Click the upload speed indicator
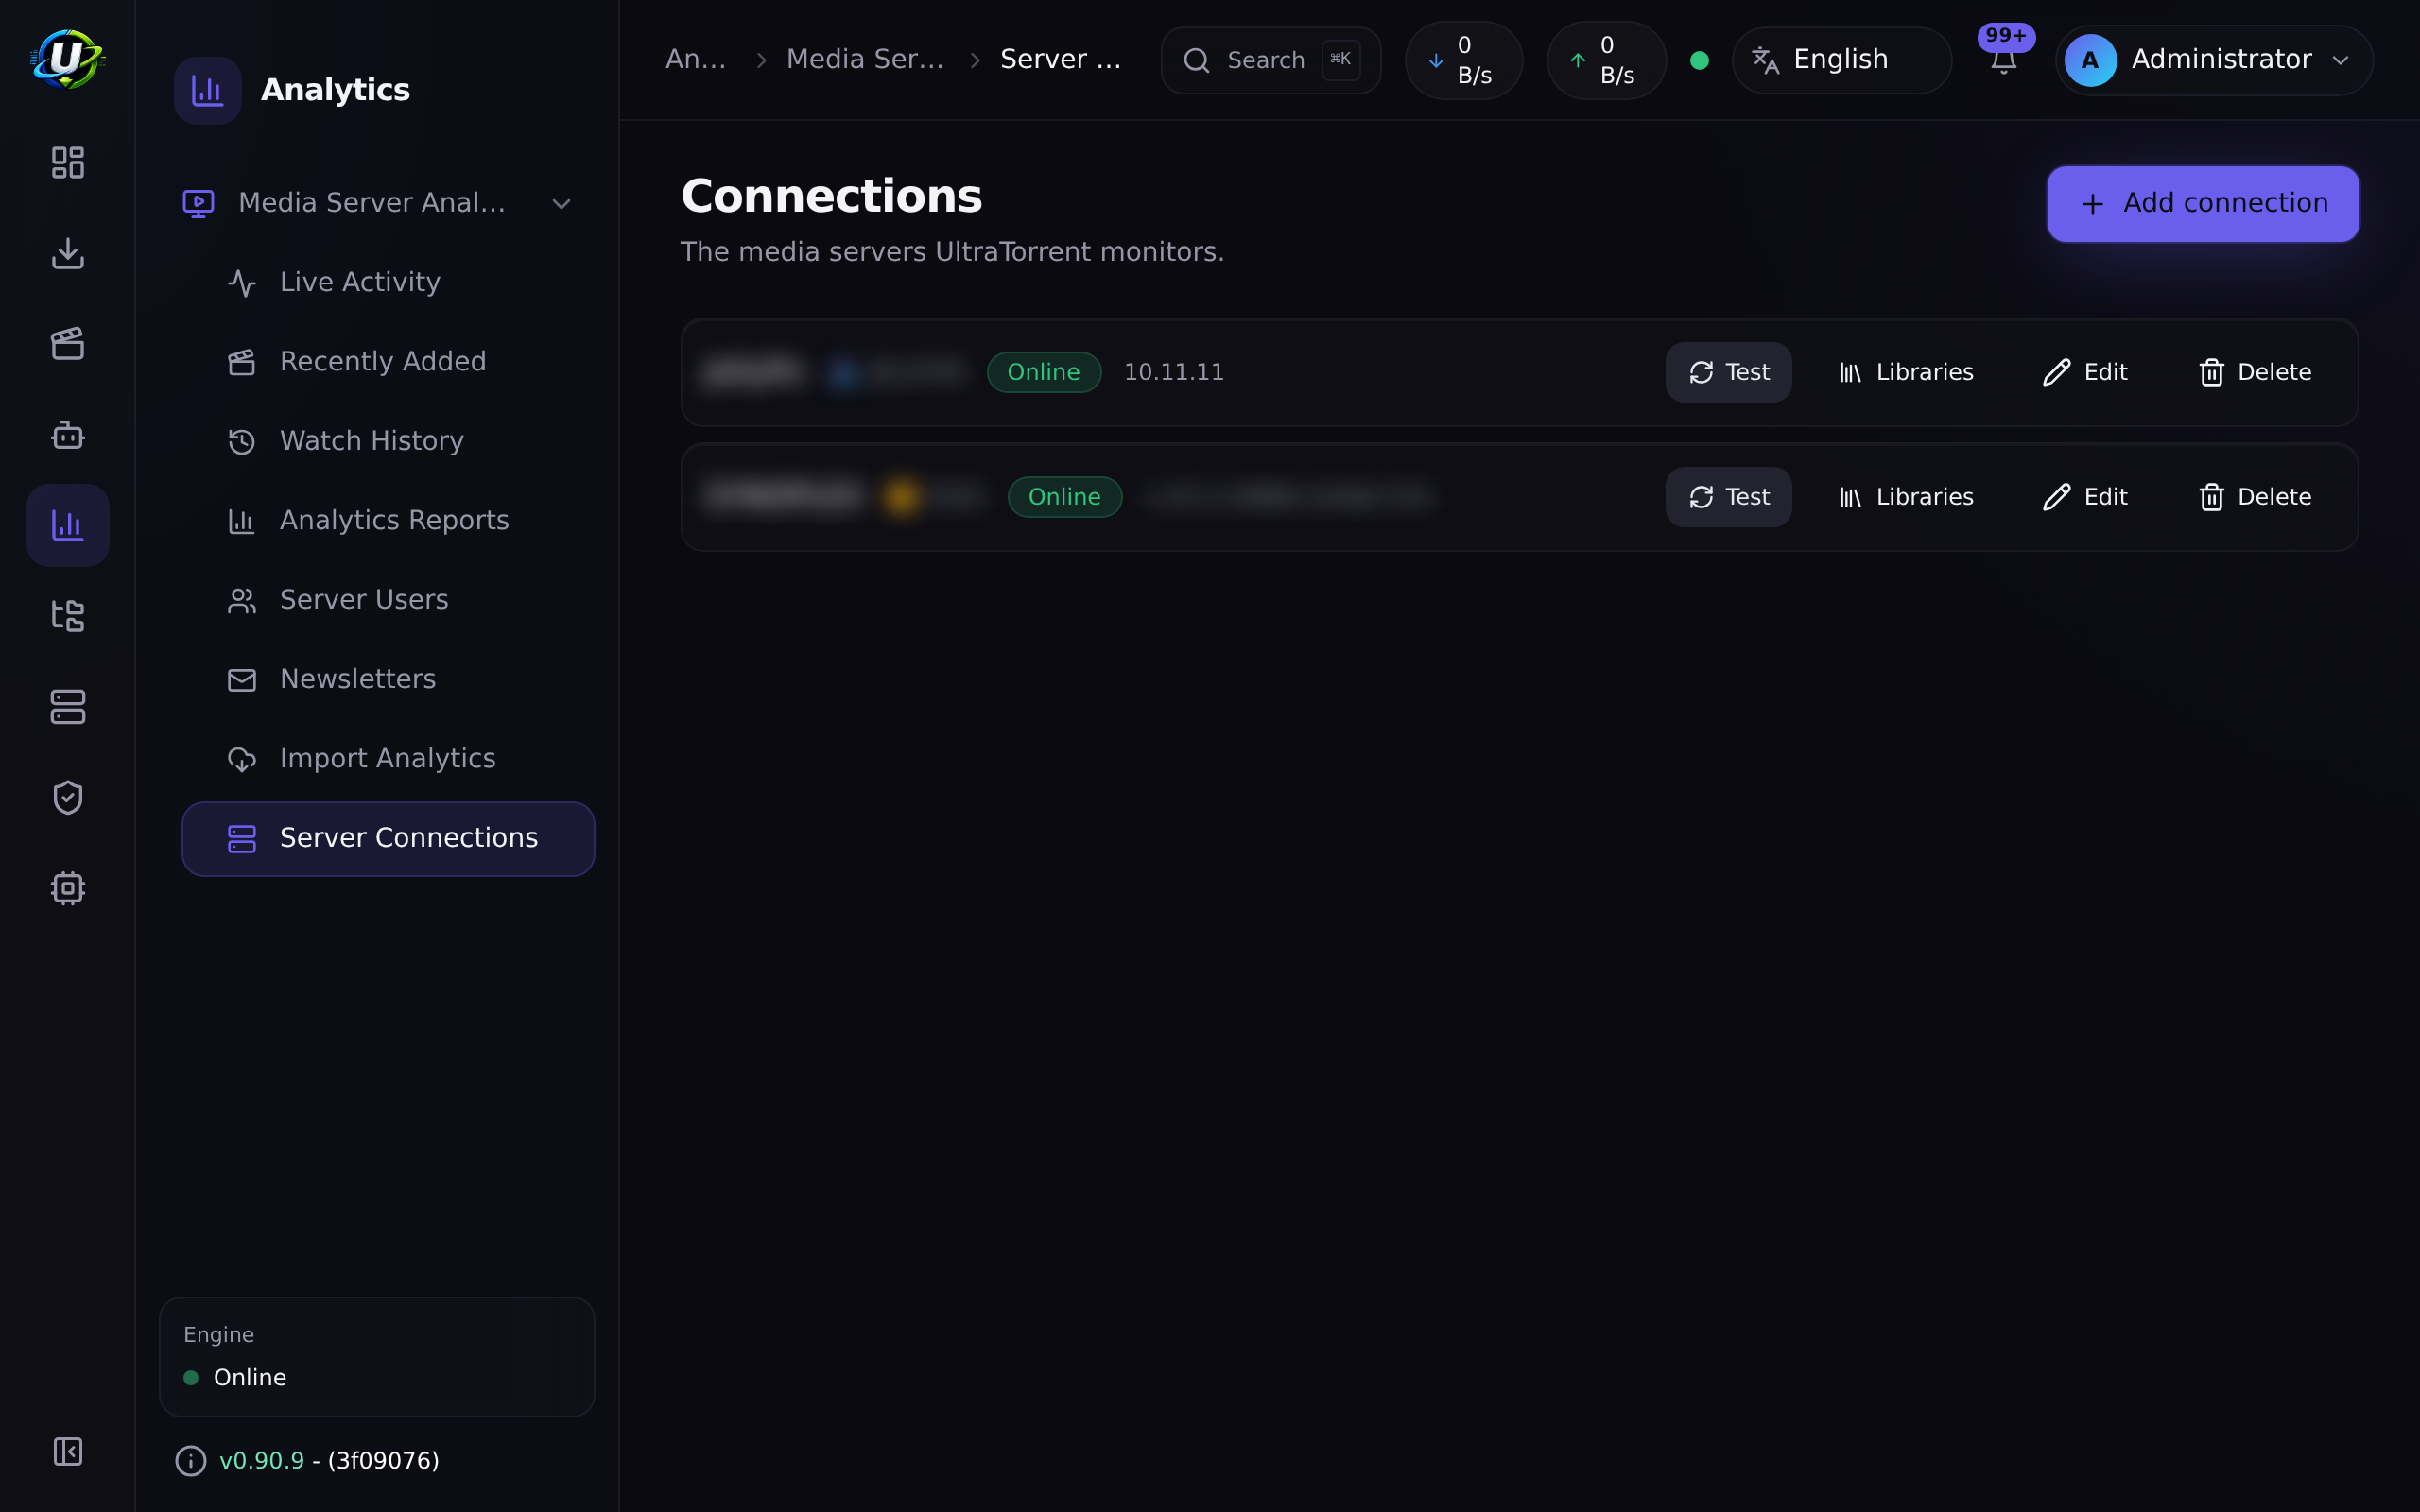The height and width of the screenshot is (1512, 2420). [1606, 60]
